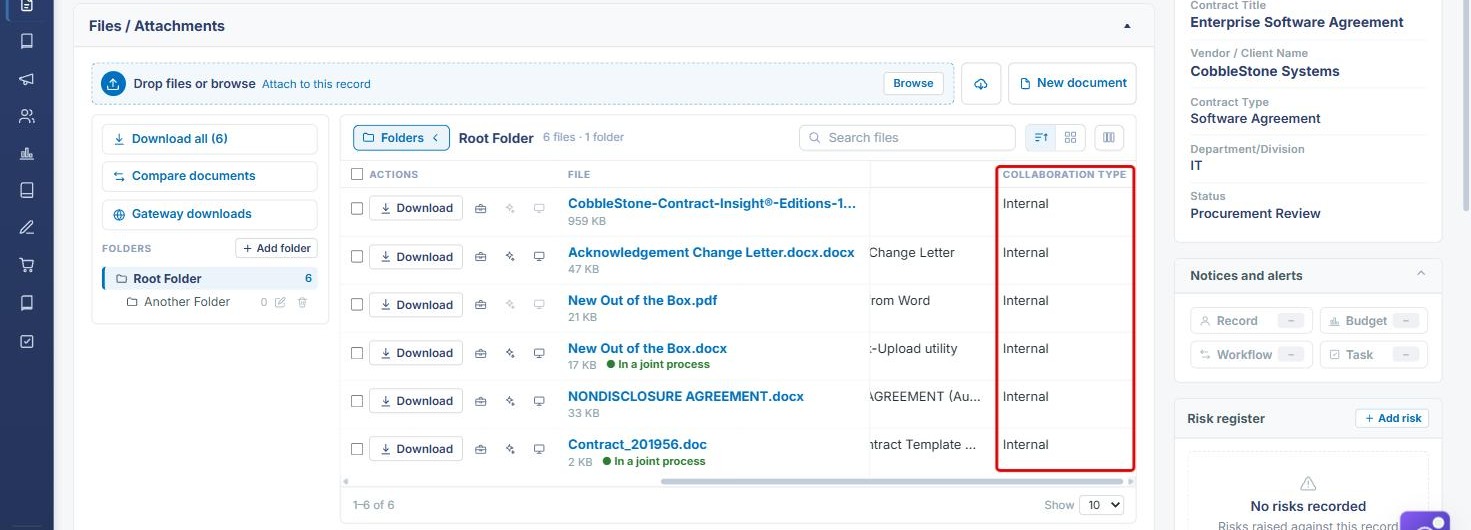Click the horizontal scrollbar under file table
This screenshot has width=1471, height=530.
coord(892,481)
